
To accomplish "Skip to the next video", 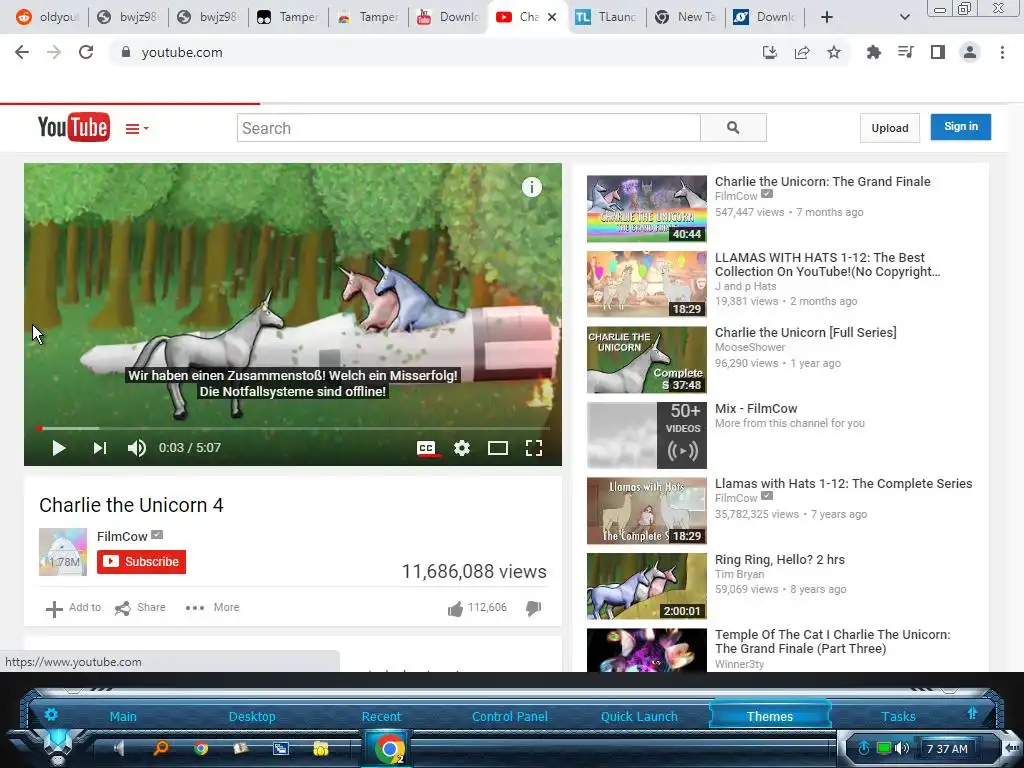I will pyautogui.click(x=99, y=448).
